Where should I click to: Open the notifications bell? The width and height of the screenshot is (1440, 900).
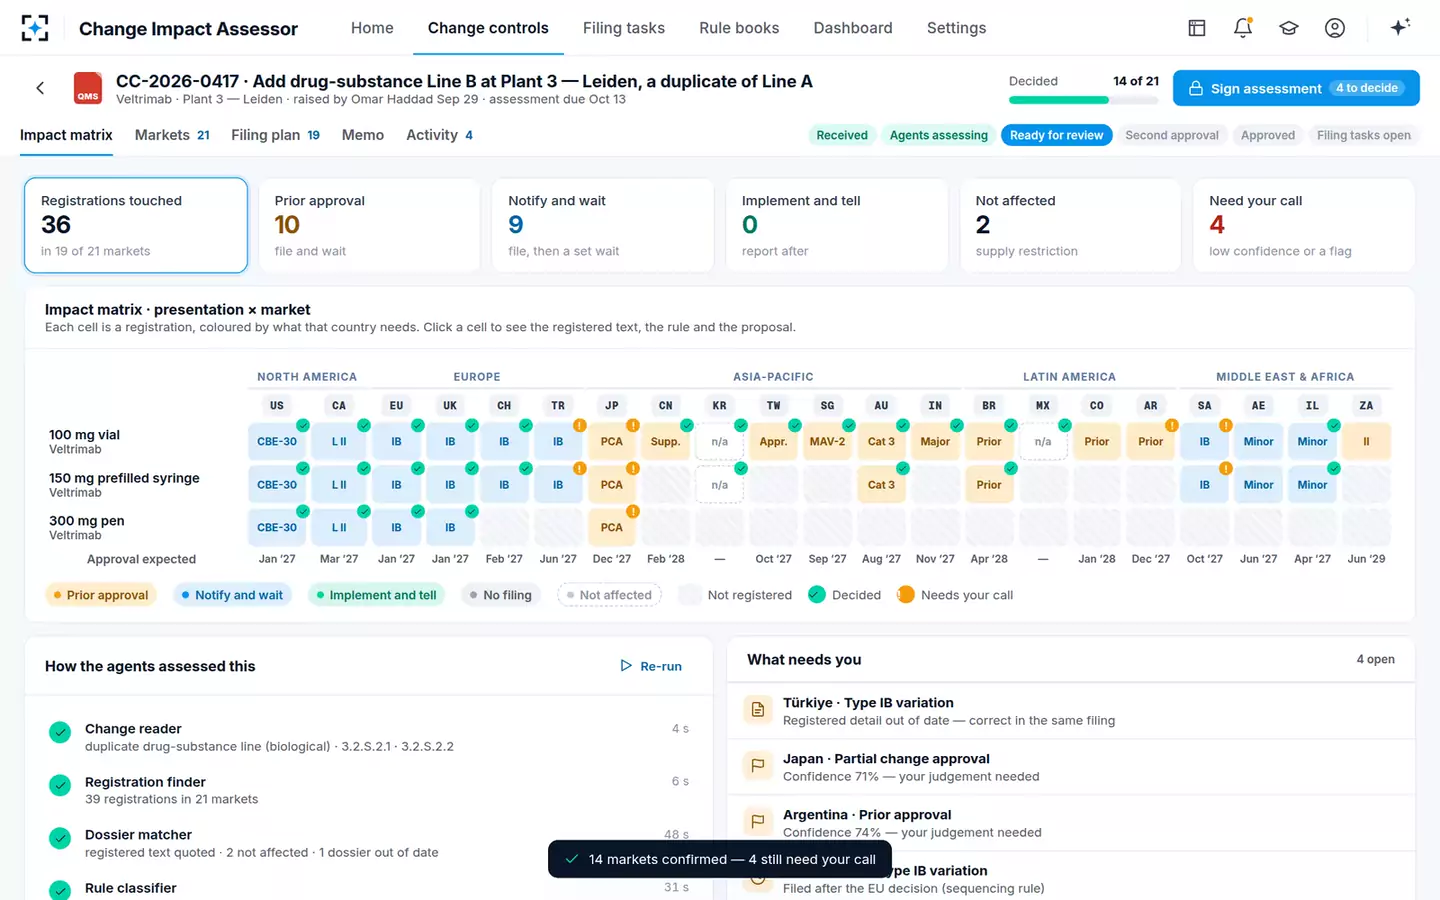[x=1243, y=28]
